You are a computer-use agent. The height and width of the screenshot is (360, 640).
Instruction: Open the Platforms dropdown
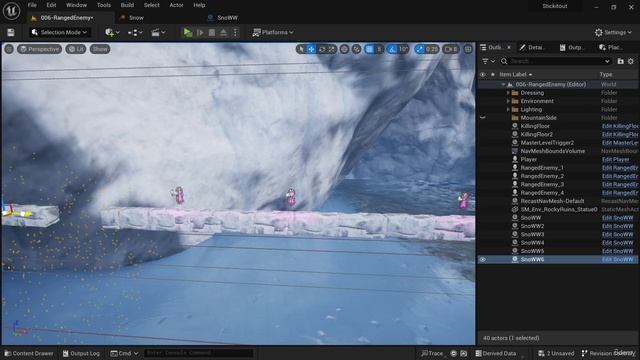click(x=273, y=32)
